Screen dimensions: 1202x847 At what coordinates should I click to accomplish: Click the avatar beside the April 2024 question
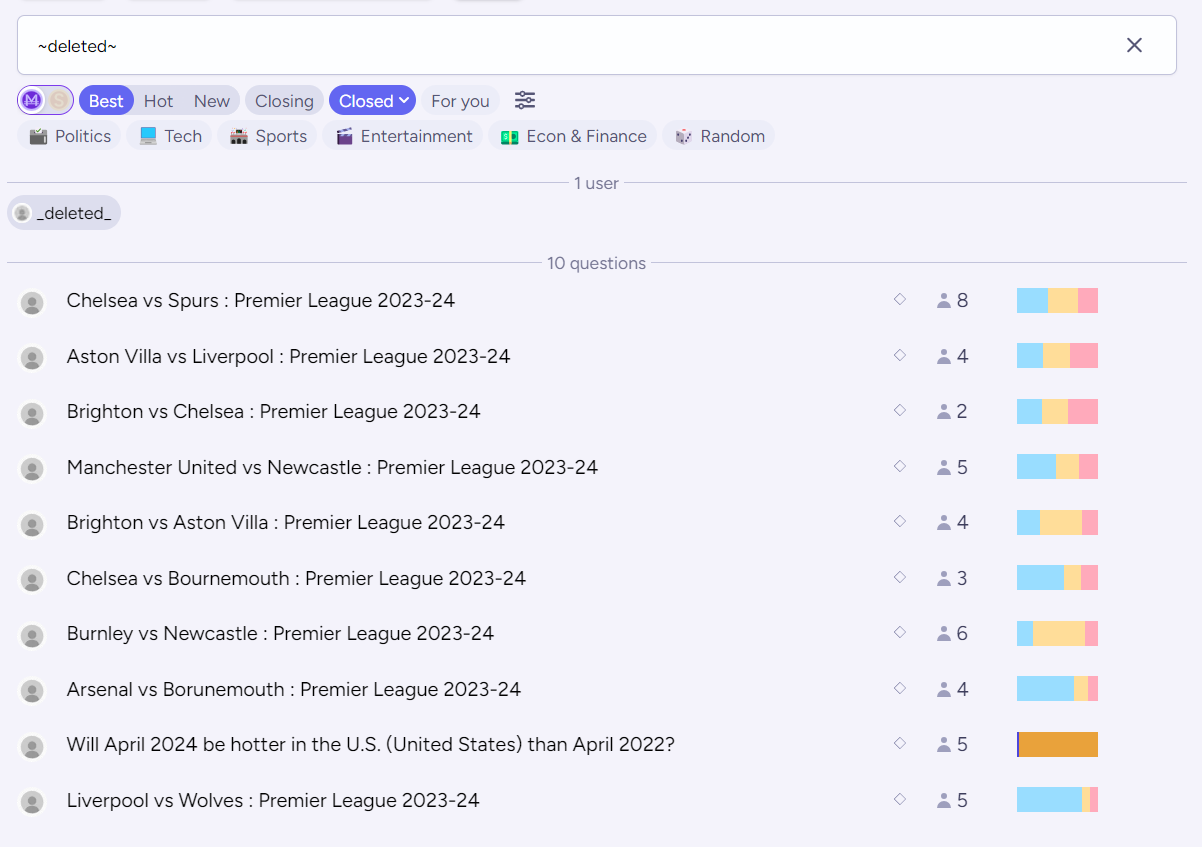[32, 747]
